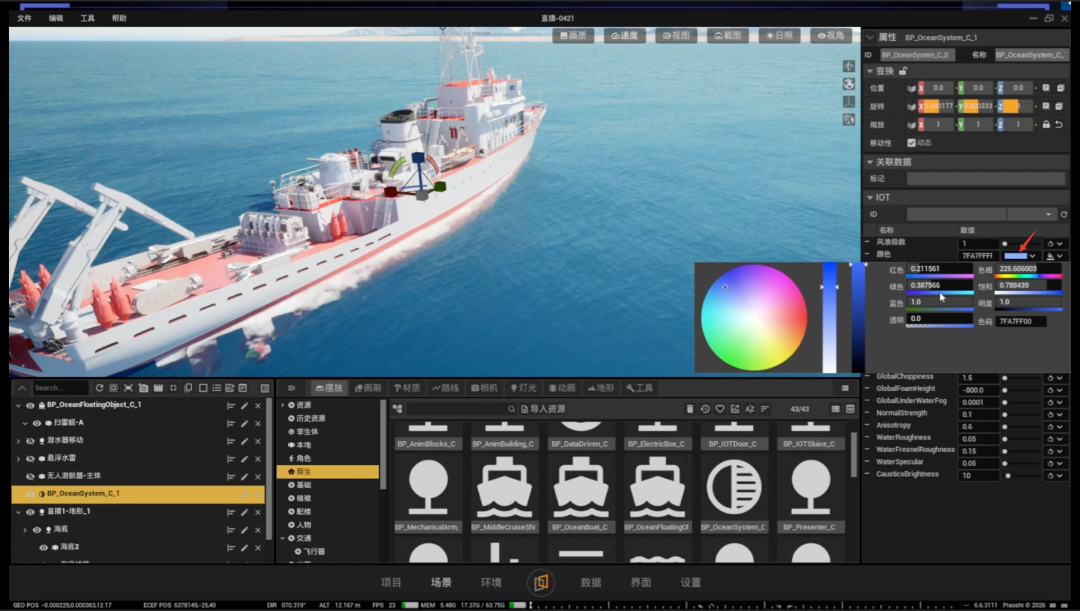Show the hidden 悬浮水雷 layer
Screen dimensions: 1080x611
pyautogui.click(x=30, y=458)
